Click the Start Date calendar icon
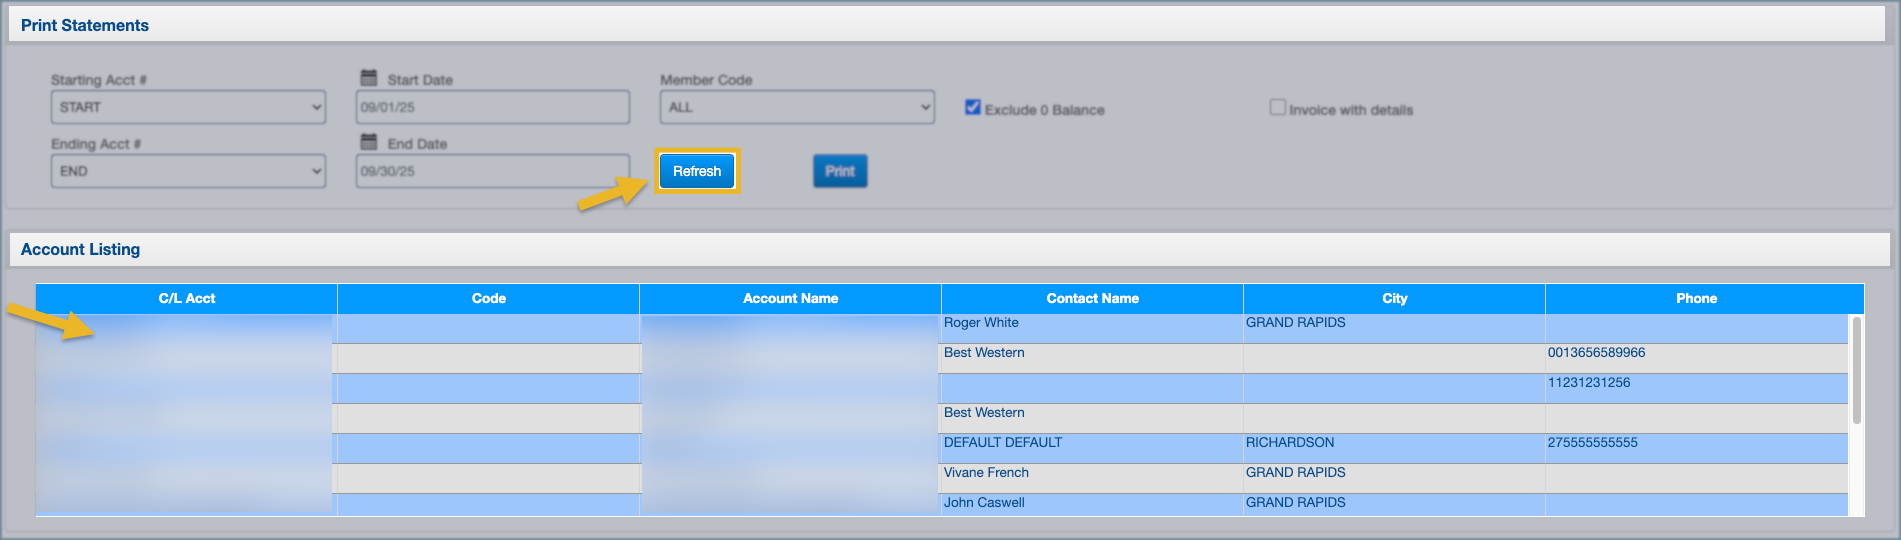The image size is (1901, 540). [369, 78]
